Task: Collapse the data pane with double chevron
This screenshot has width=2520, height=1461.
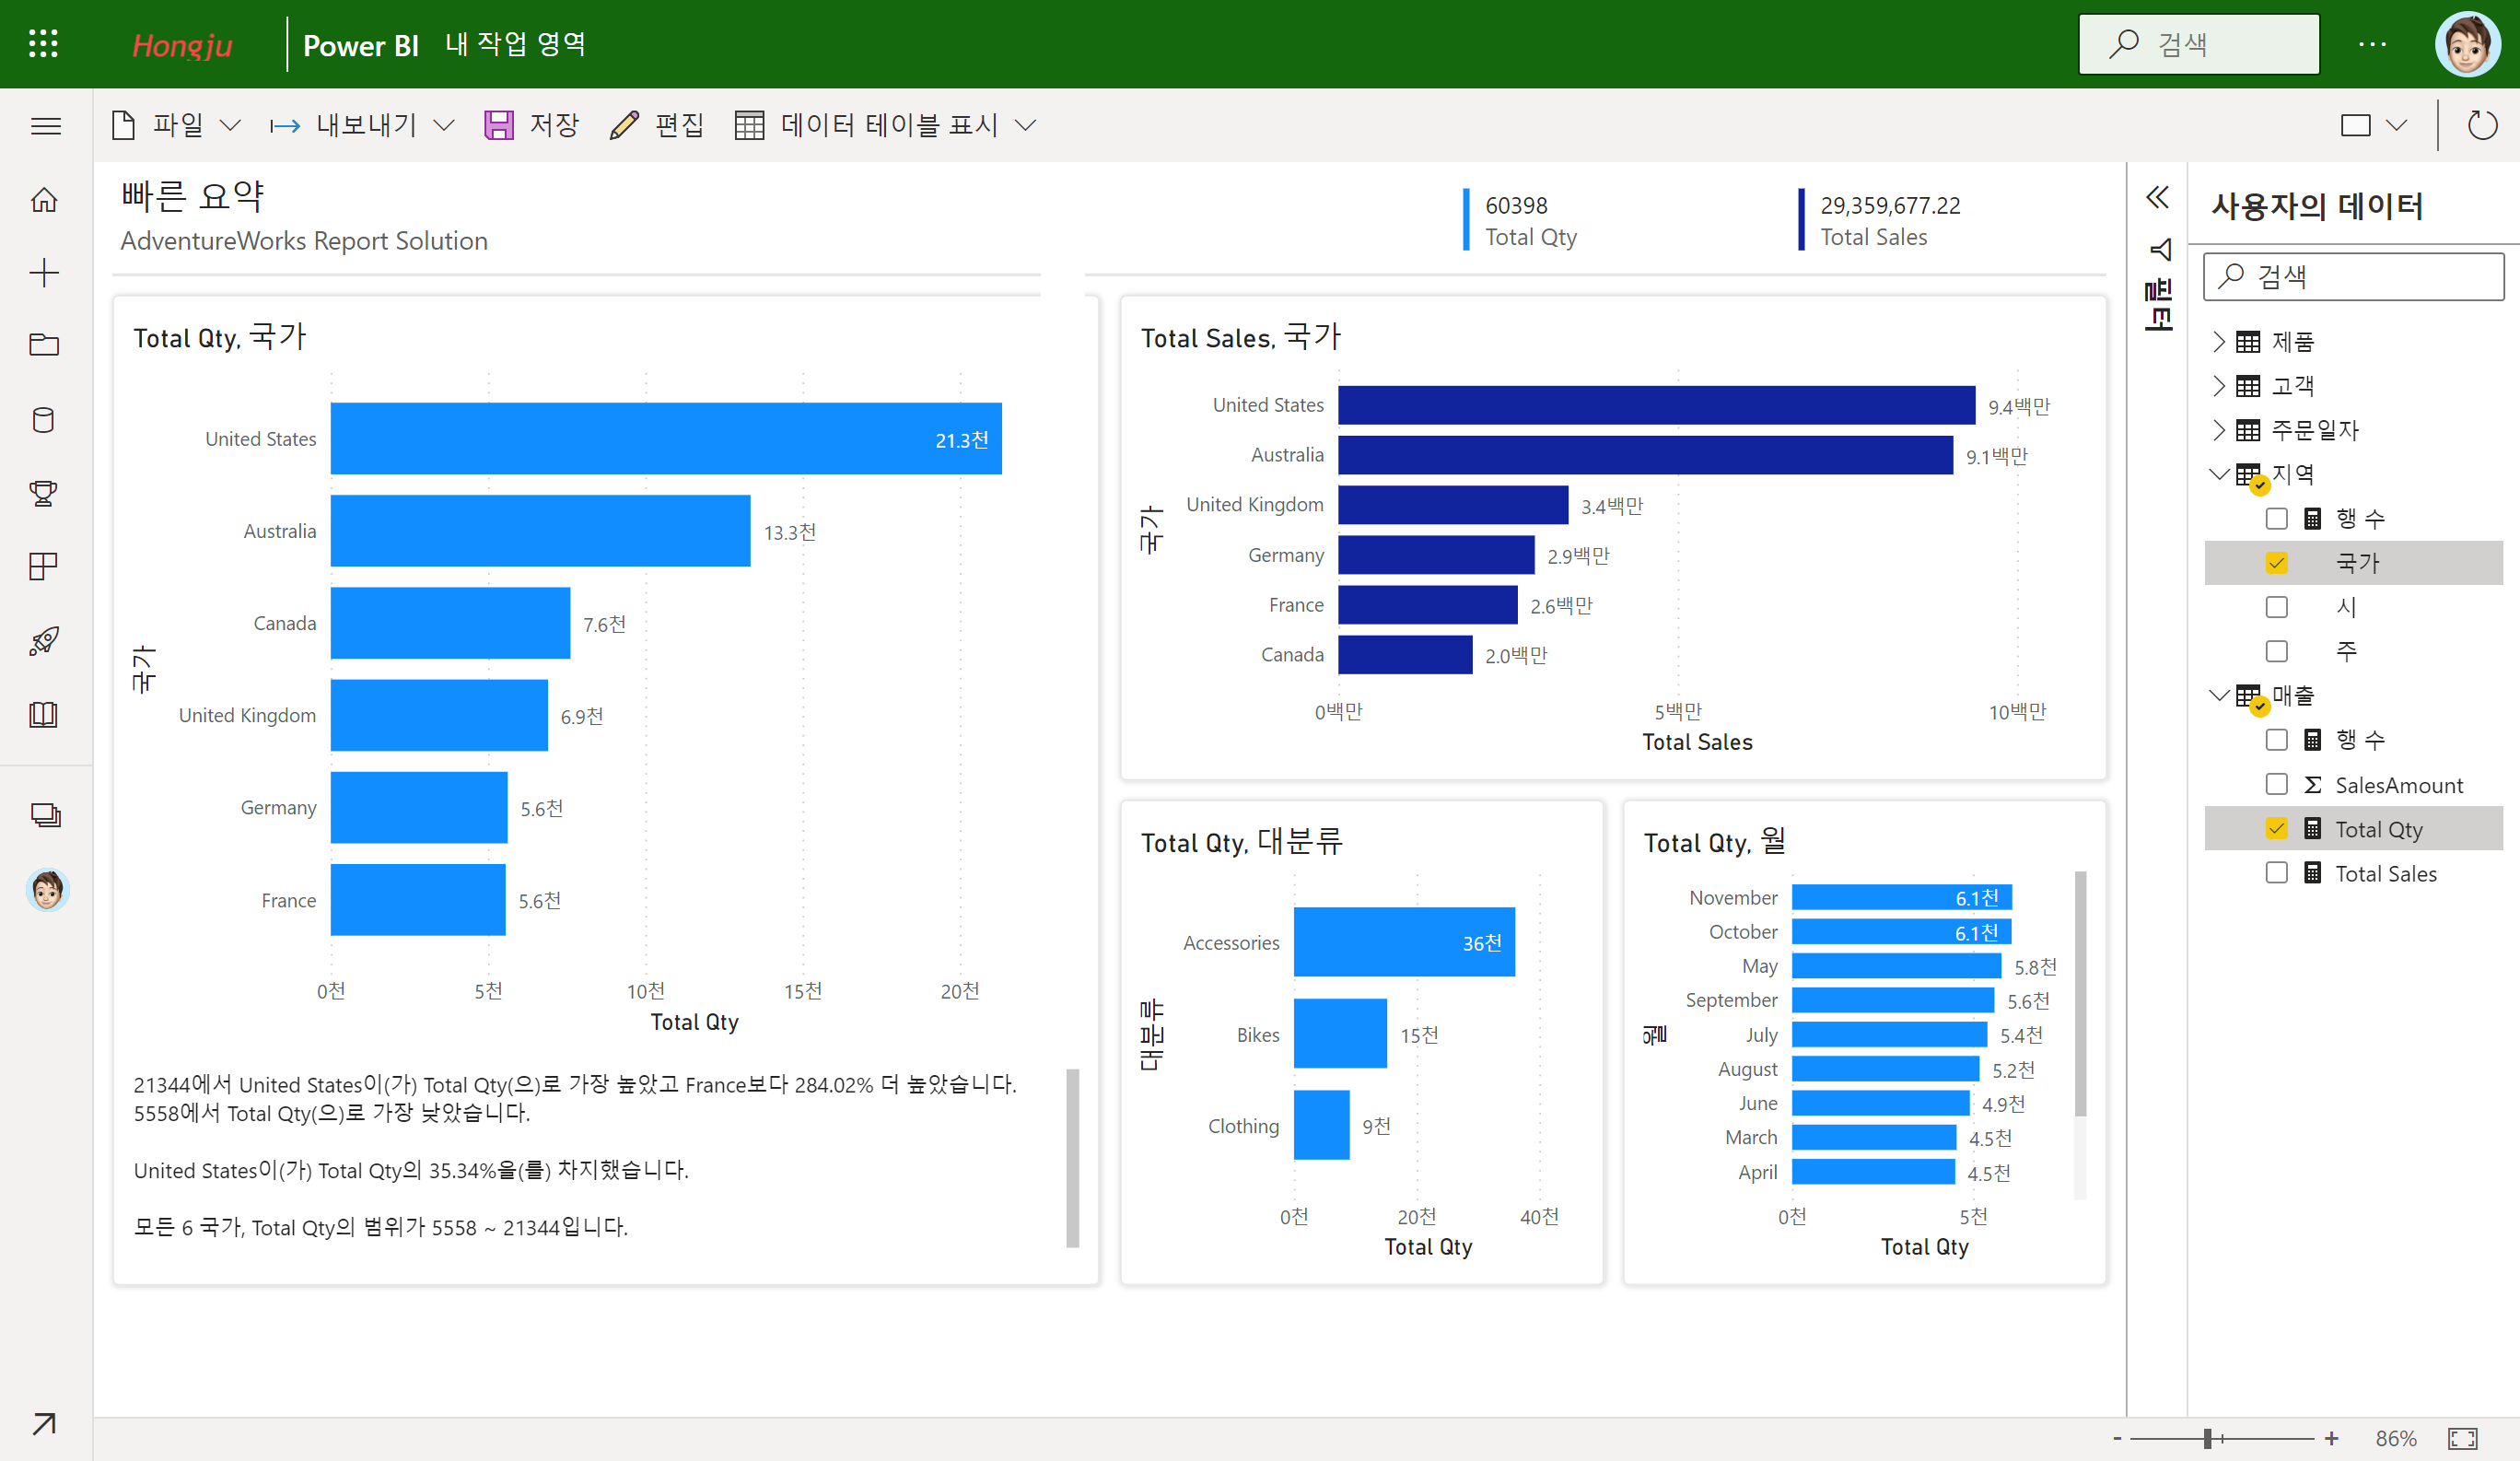Action: 2157,197
